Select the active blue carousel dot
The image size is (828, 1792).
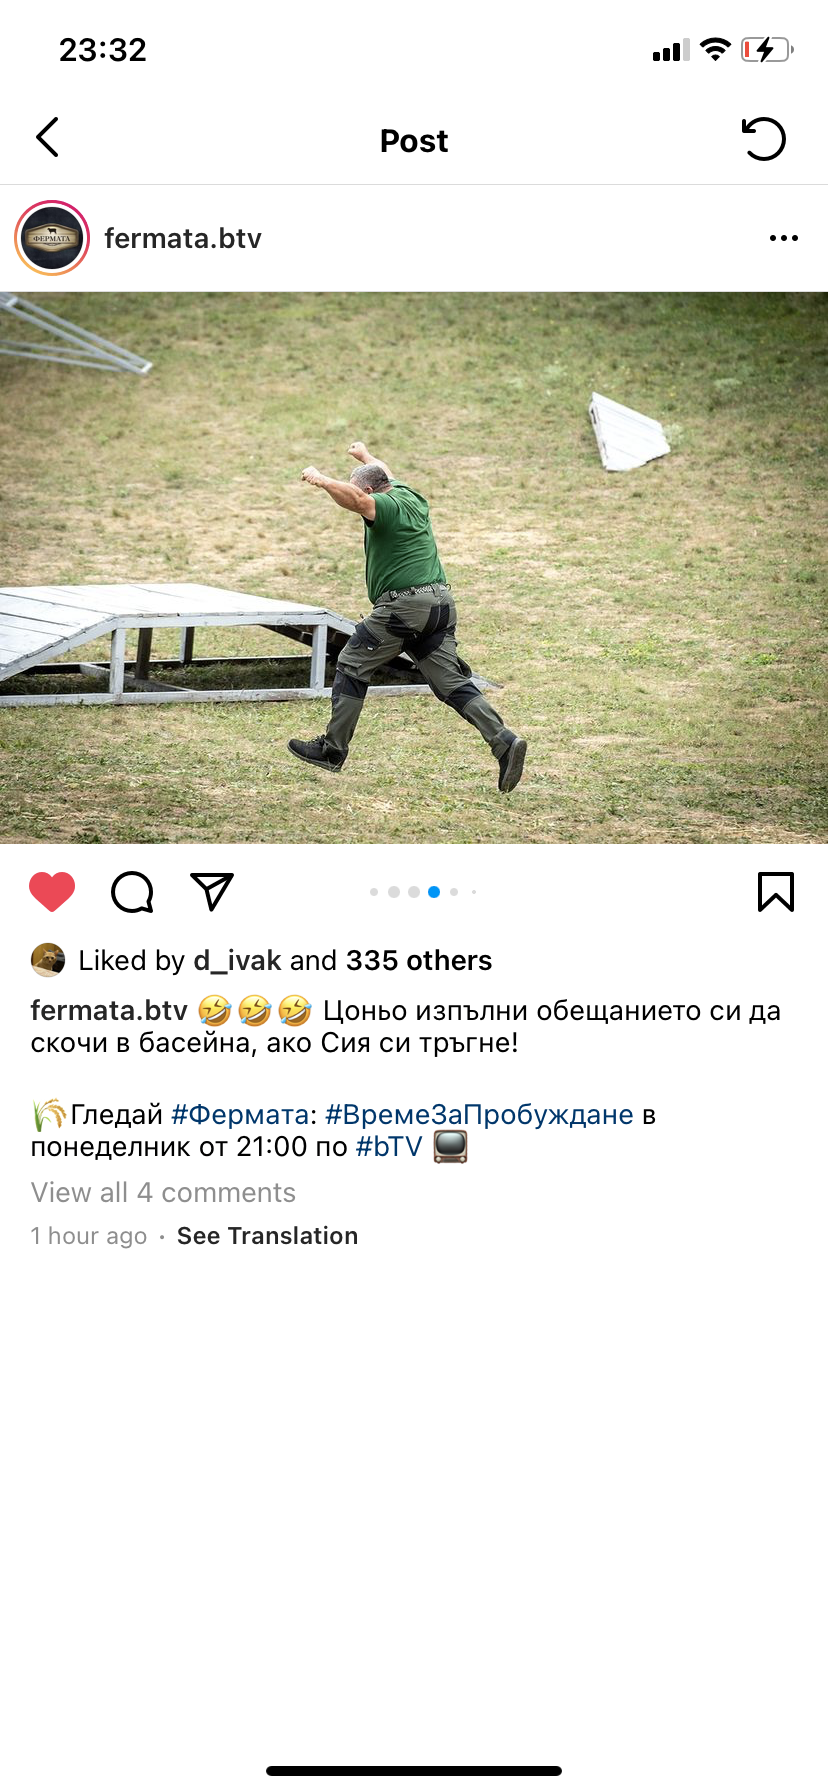click(434, 892)
